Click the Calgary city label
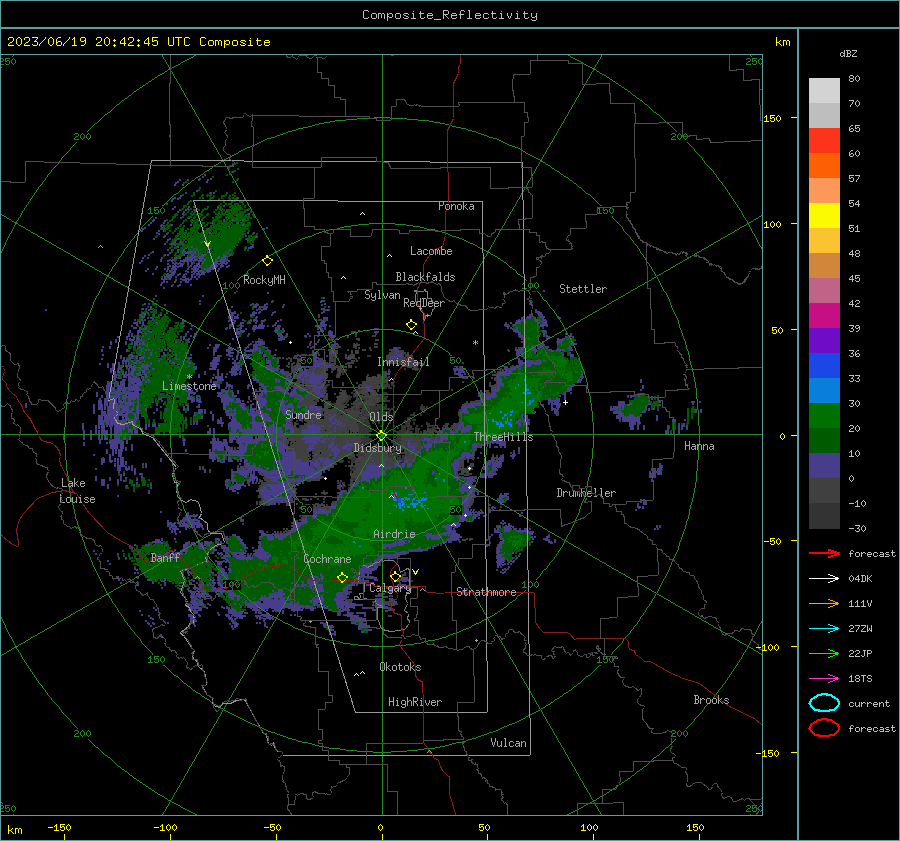The height and width of the screenshot is (841, 900). point(390,588)
